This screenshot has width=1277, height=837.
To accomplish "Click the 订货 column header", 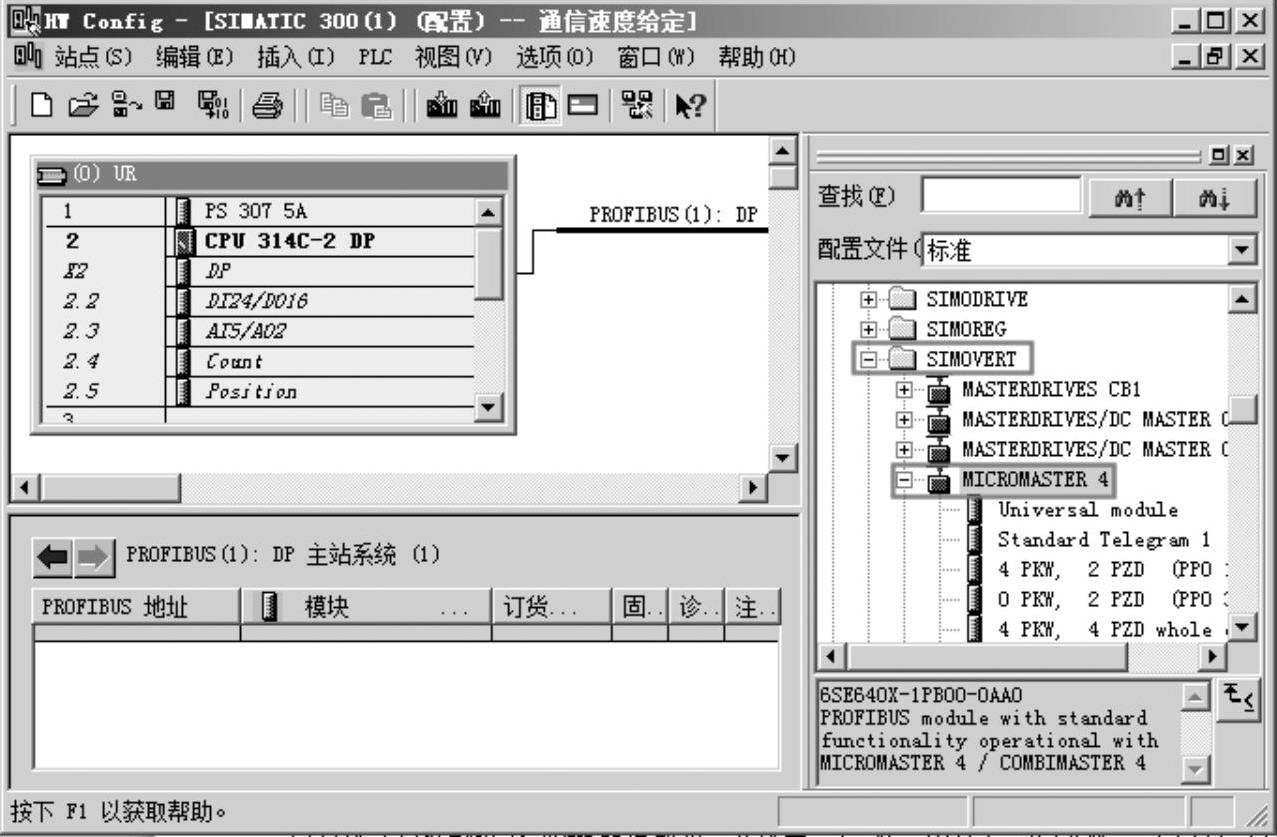I will [x=551, y=607].
